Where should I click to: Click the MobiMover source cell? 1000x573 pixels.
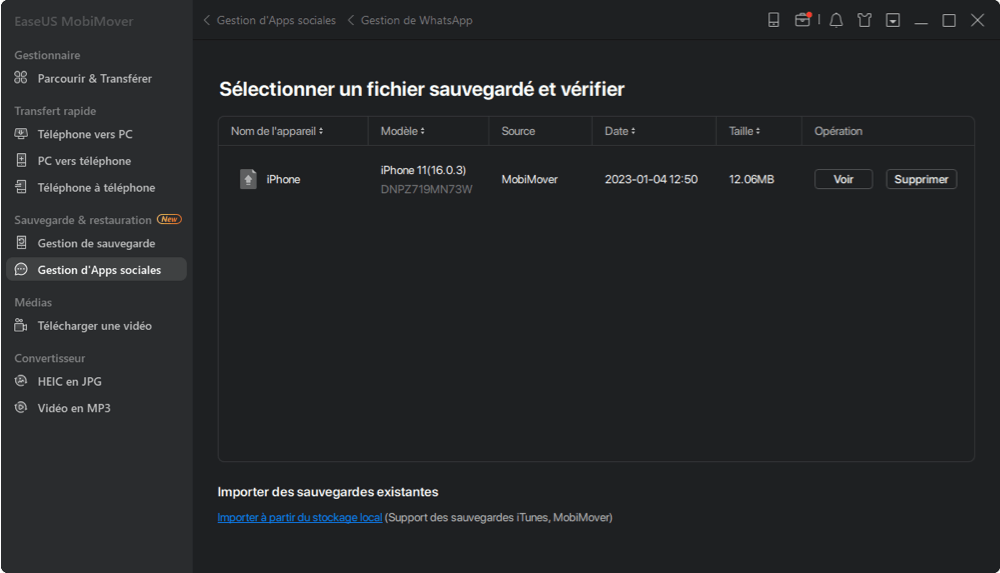(x=529, y=179)
